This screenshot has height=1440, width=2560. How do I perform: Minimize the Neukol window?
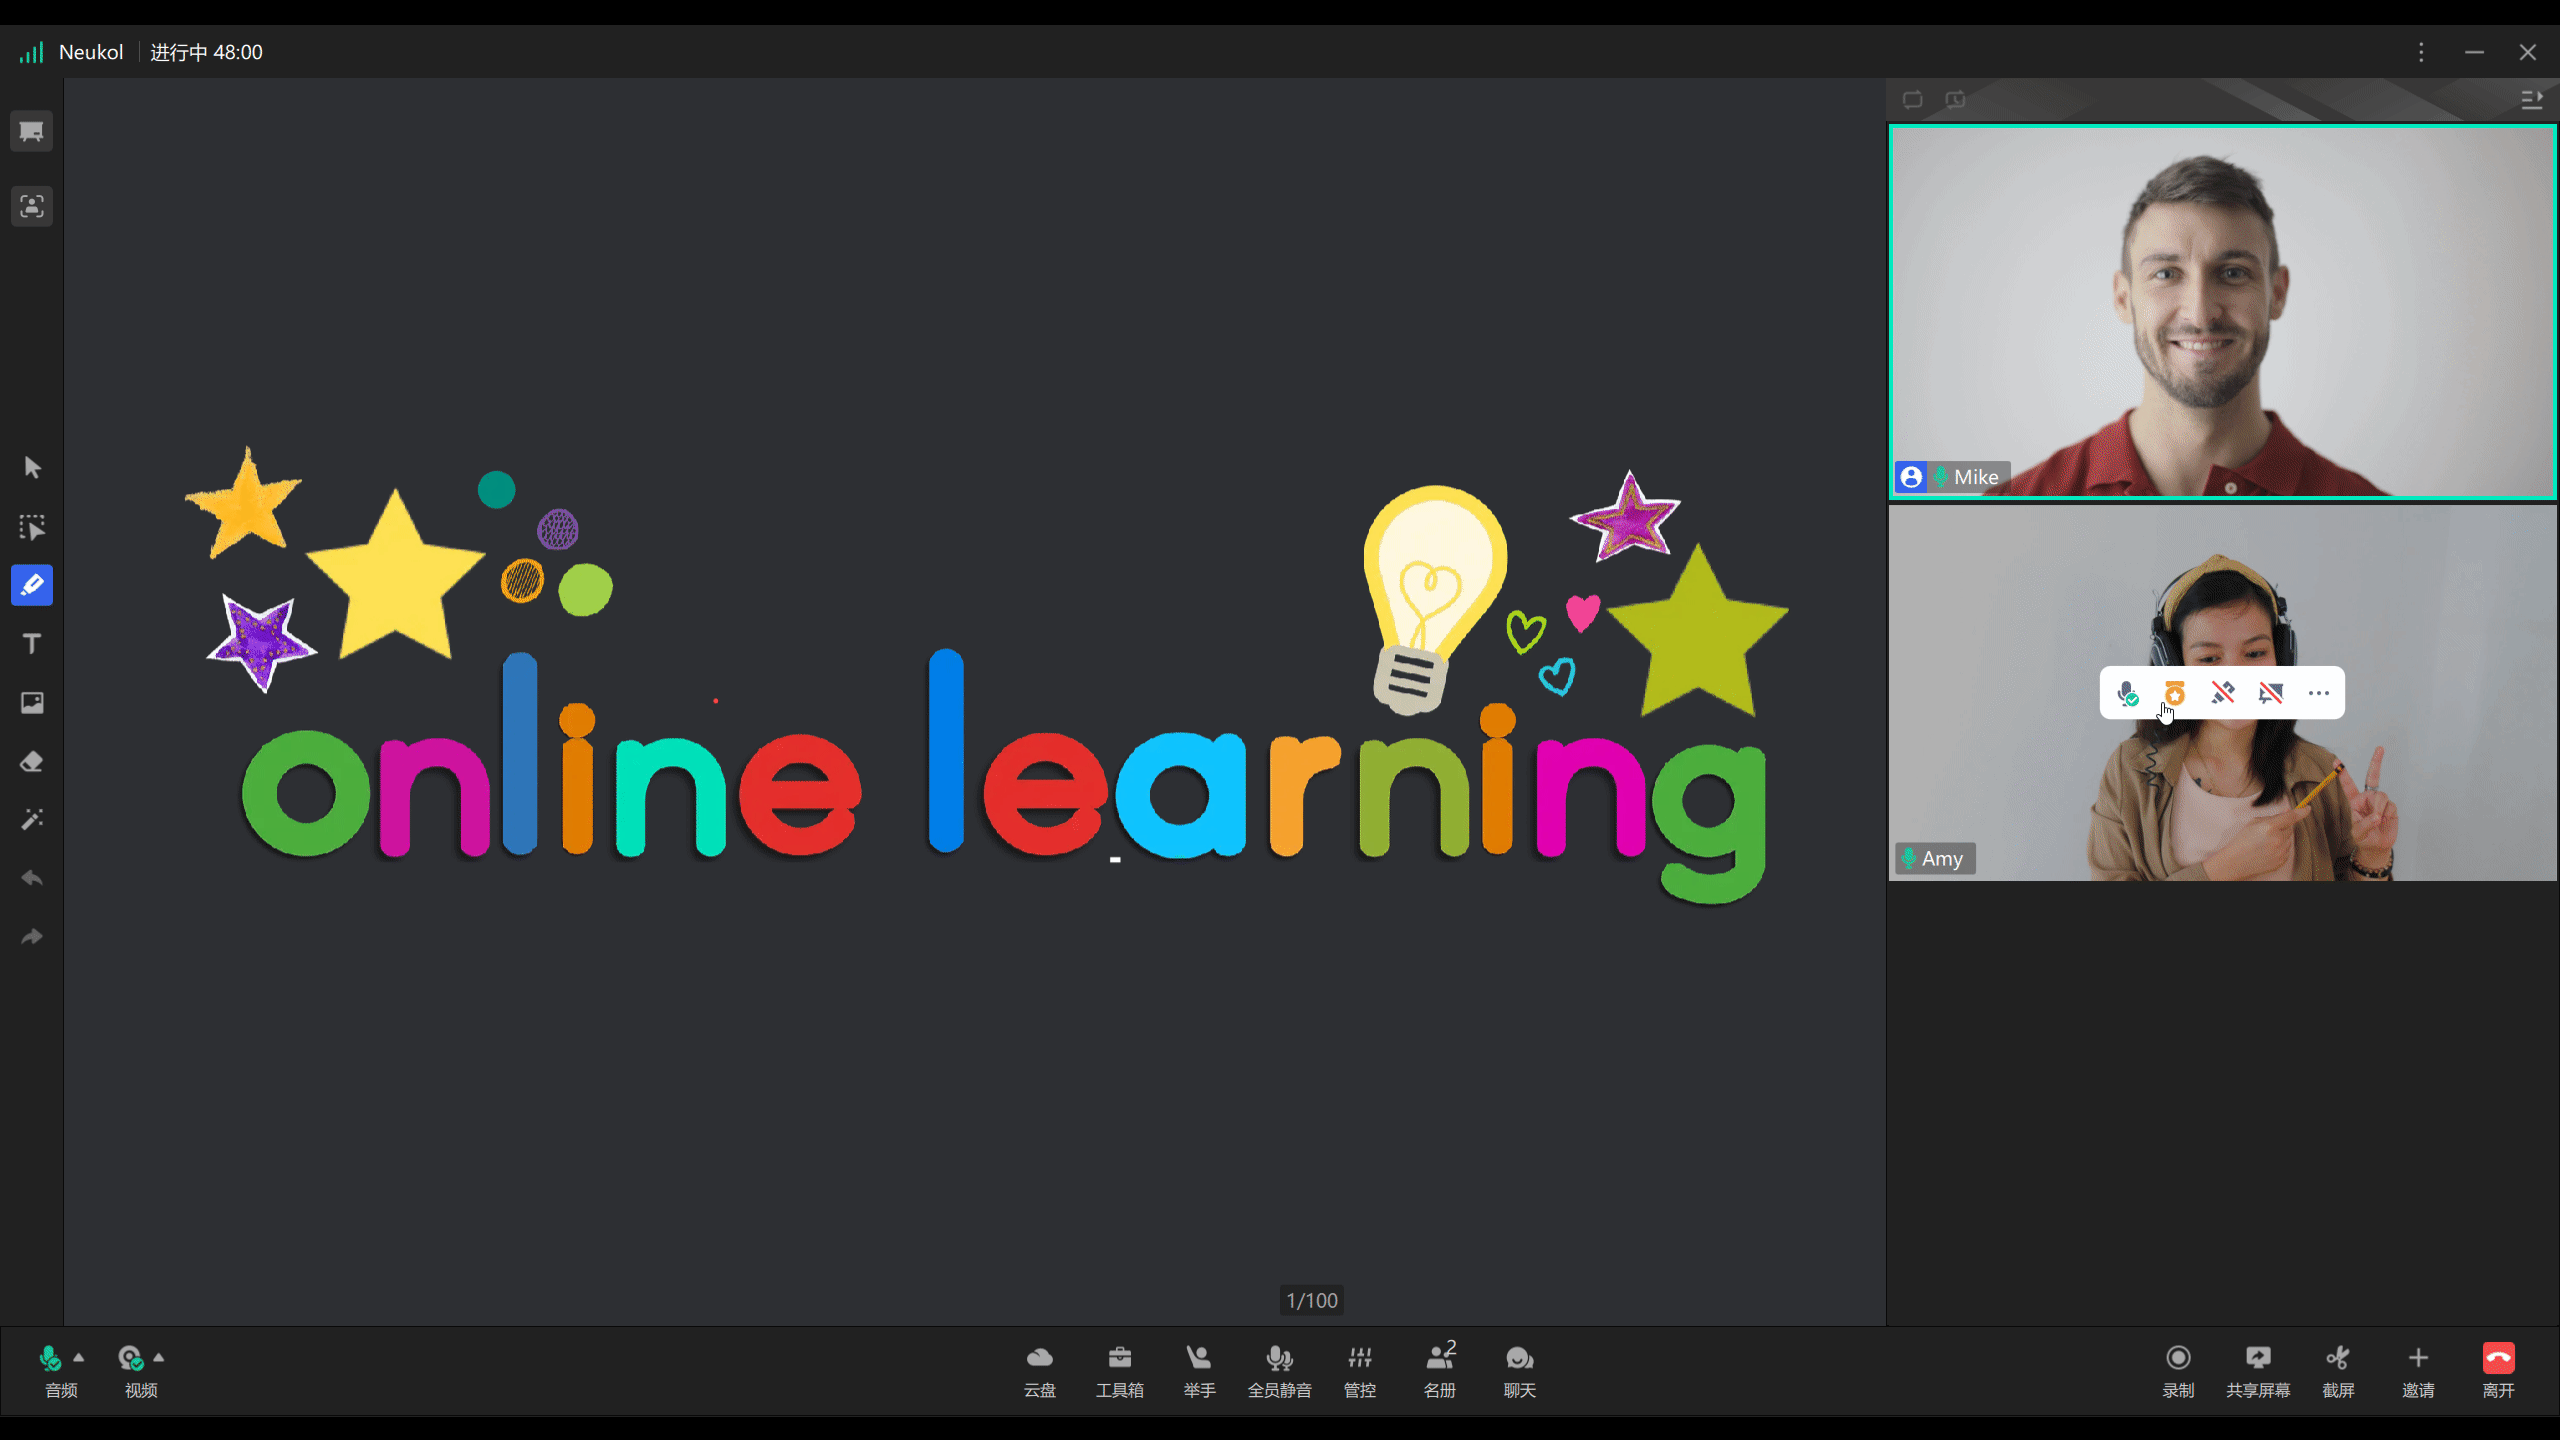2474,52
